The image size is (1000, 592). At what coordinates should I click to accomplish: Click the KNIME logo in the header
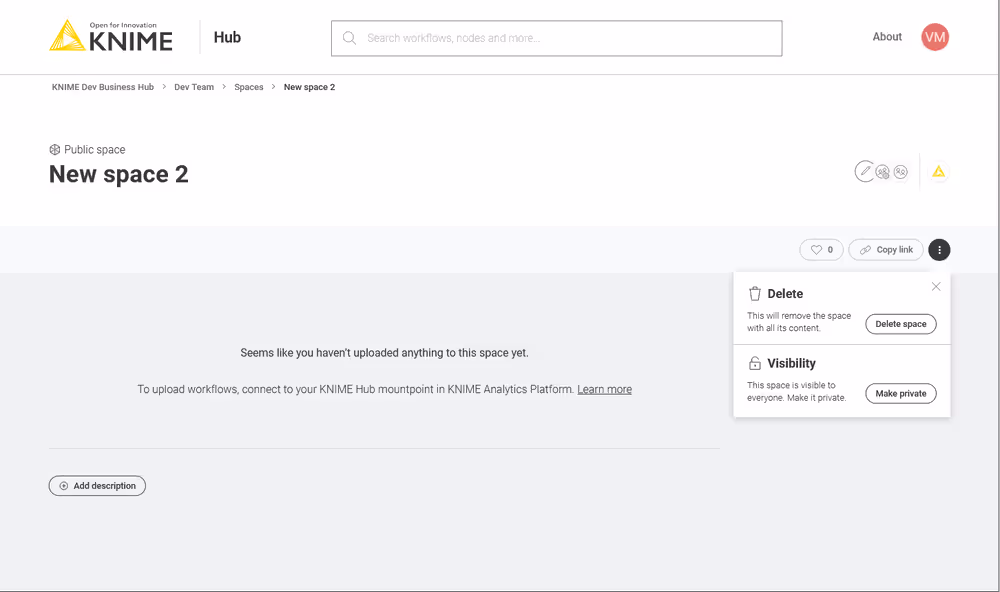tap(110, 36)
